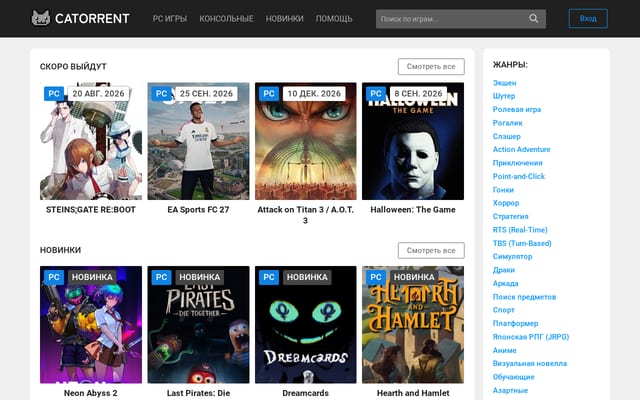The image size is (640, 400).
Task: Select the Гонки genre link
Action: pos(503,190)
